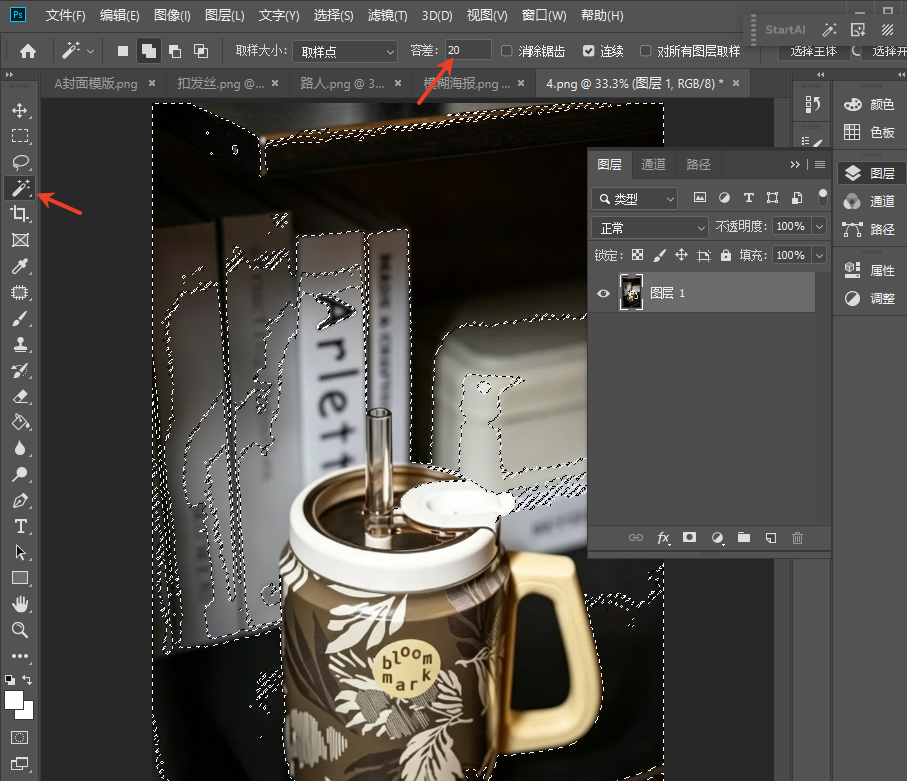907x781 pixels.
Task: Select the Lasso tool
Action: [21, 162]
